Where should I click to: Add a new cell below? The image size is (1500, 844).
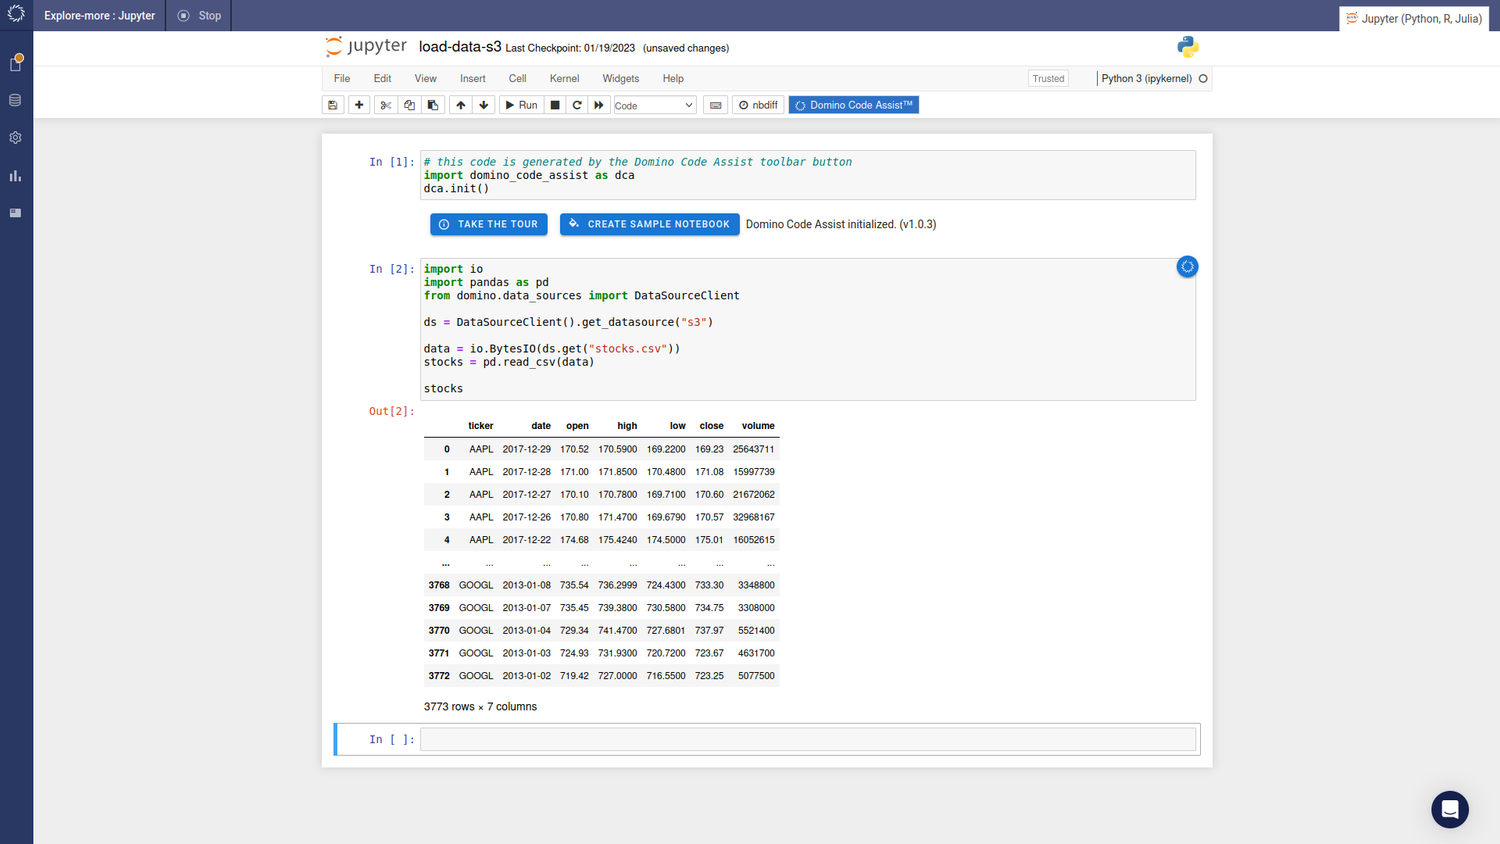[x=359, y=105]
